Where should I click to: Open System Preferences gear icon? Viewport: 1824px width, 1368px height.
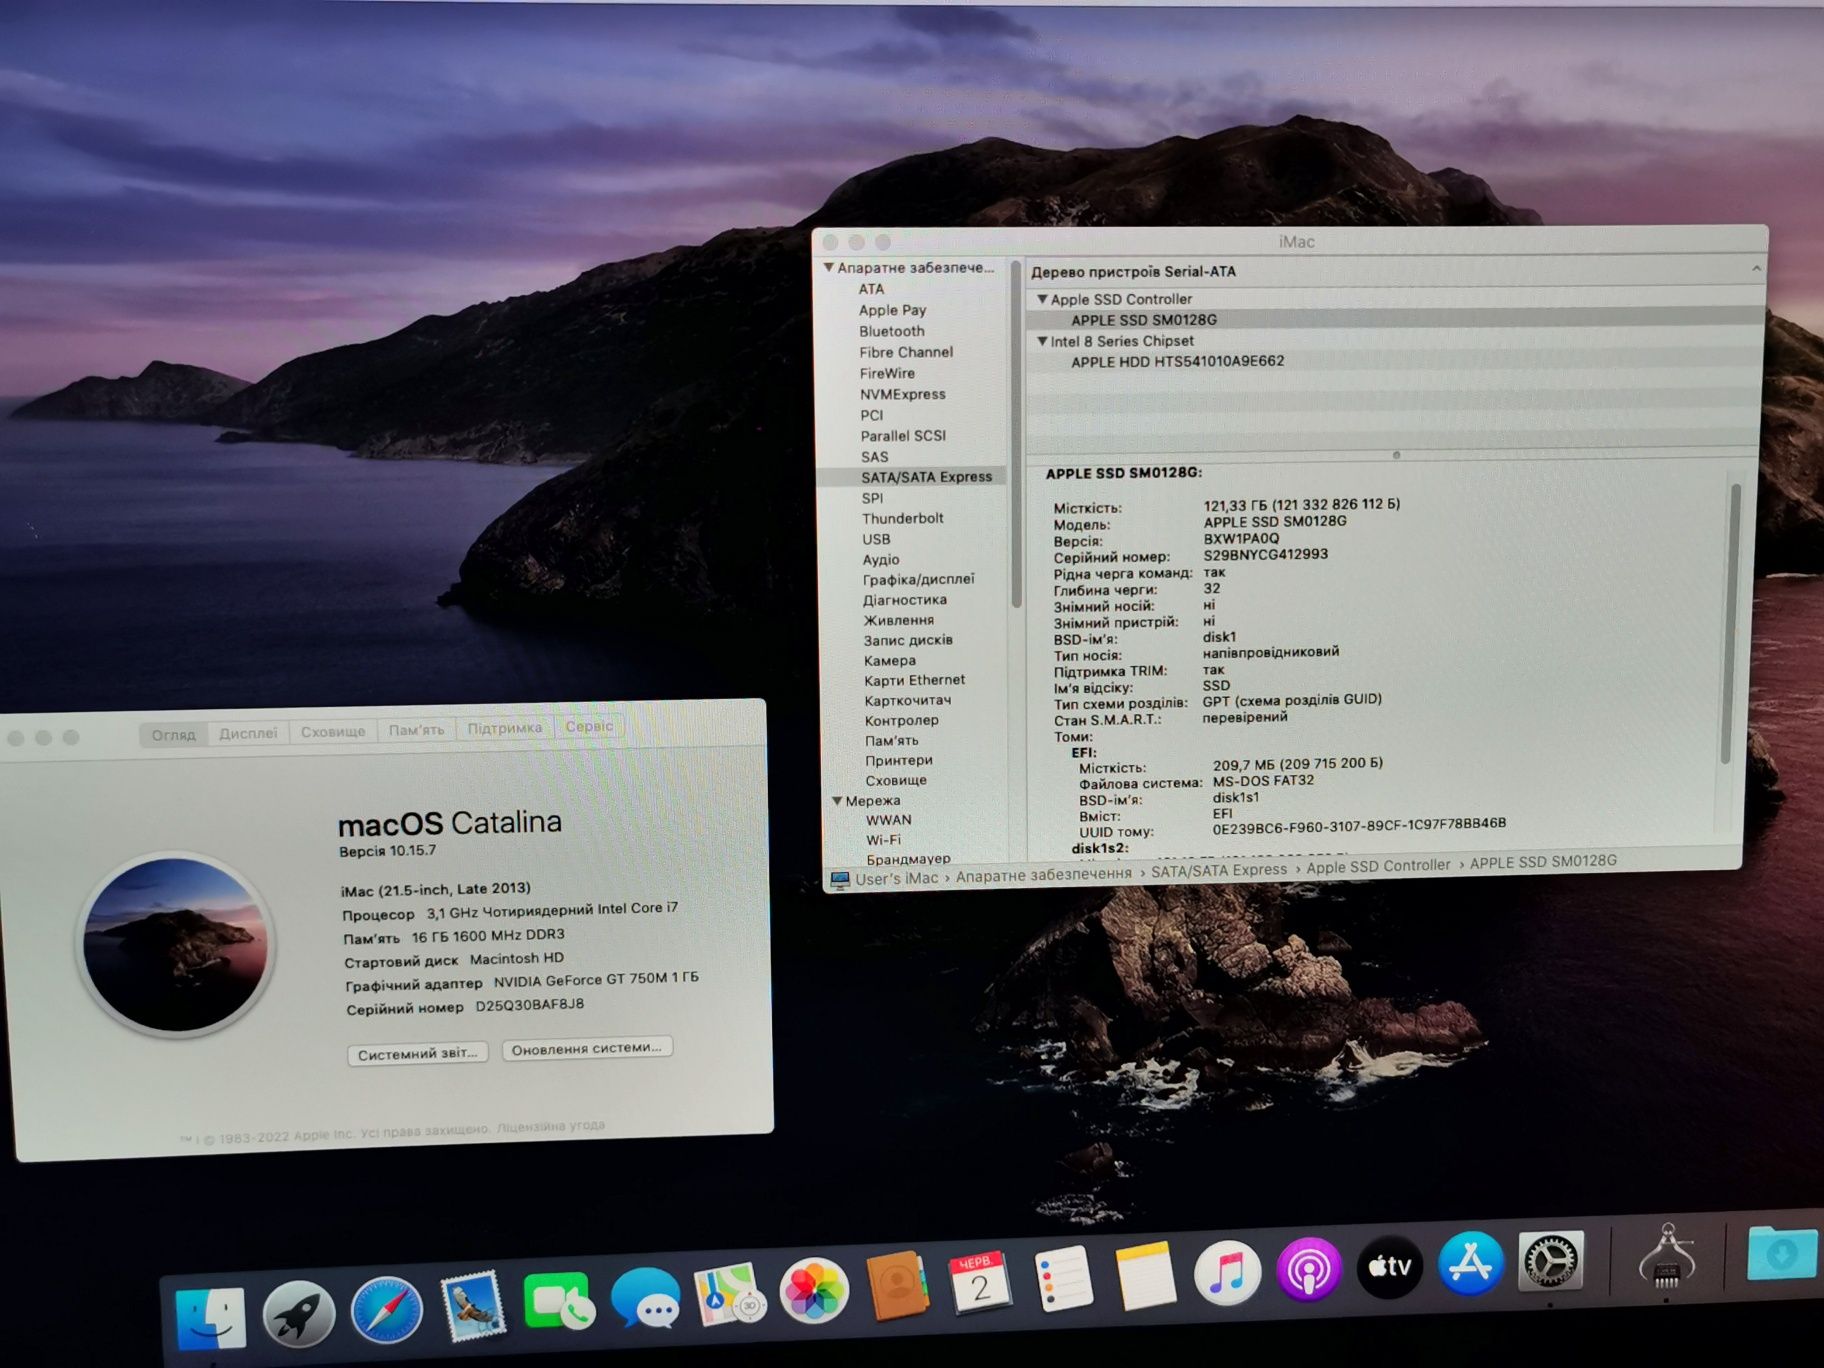[1550, 1262]
